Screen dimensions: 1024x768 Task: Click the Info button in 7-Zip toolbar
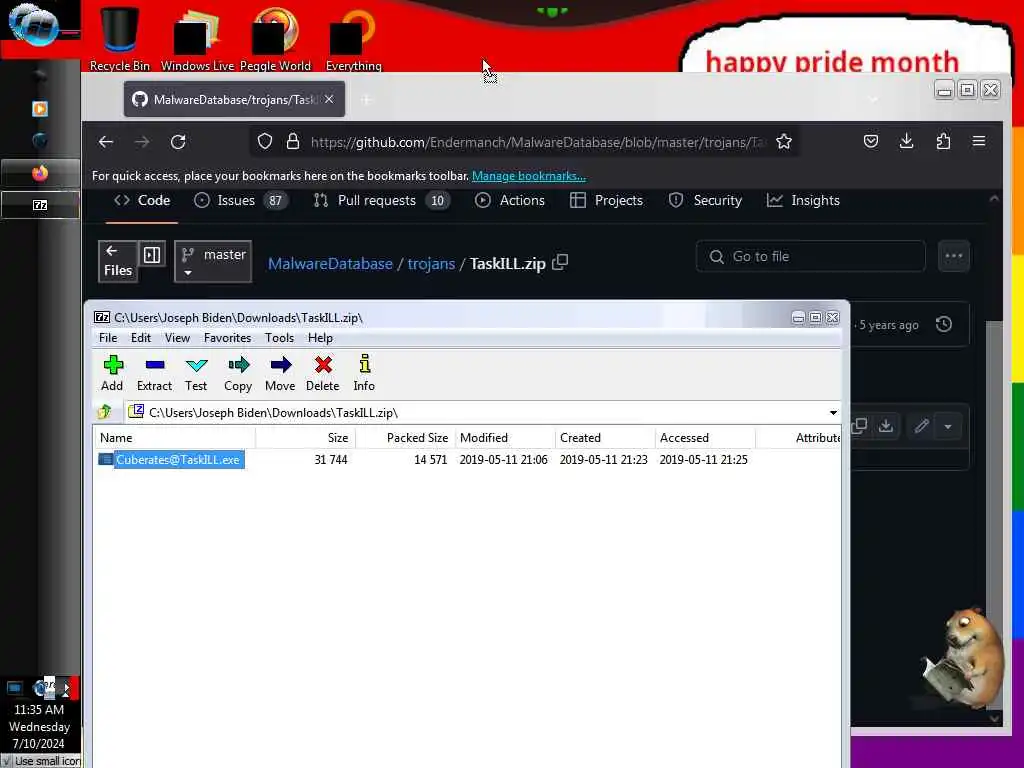(364, 373)
